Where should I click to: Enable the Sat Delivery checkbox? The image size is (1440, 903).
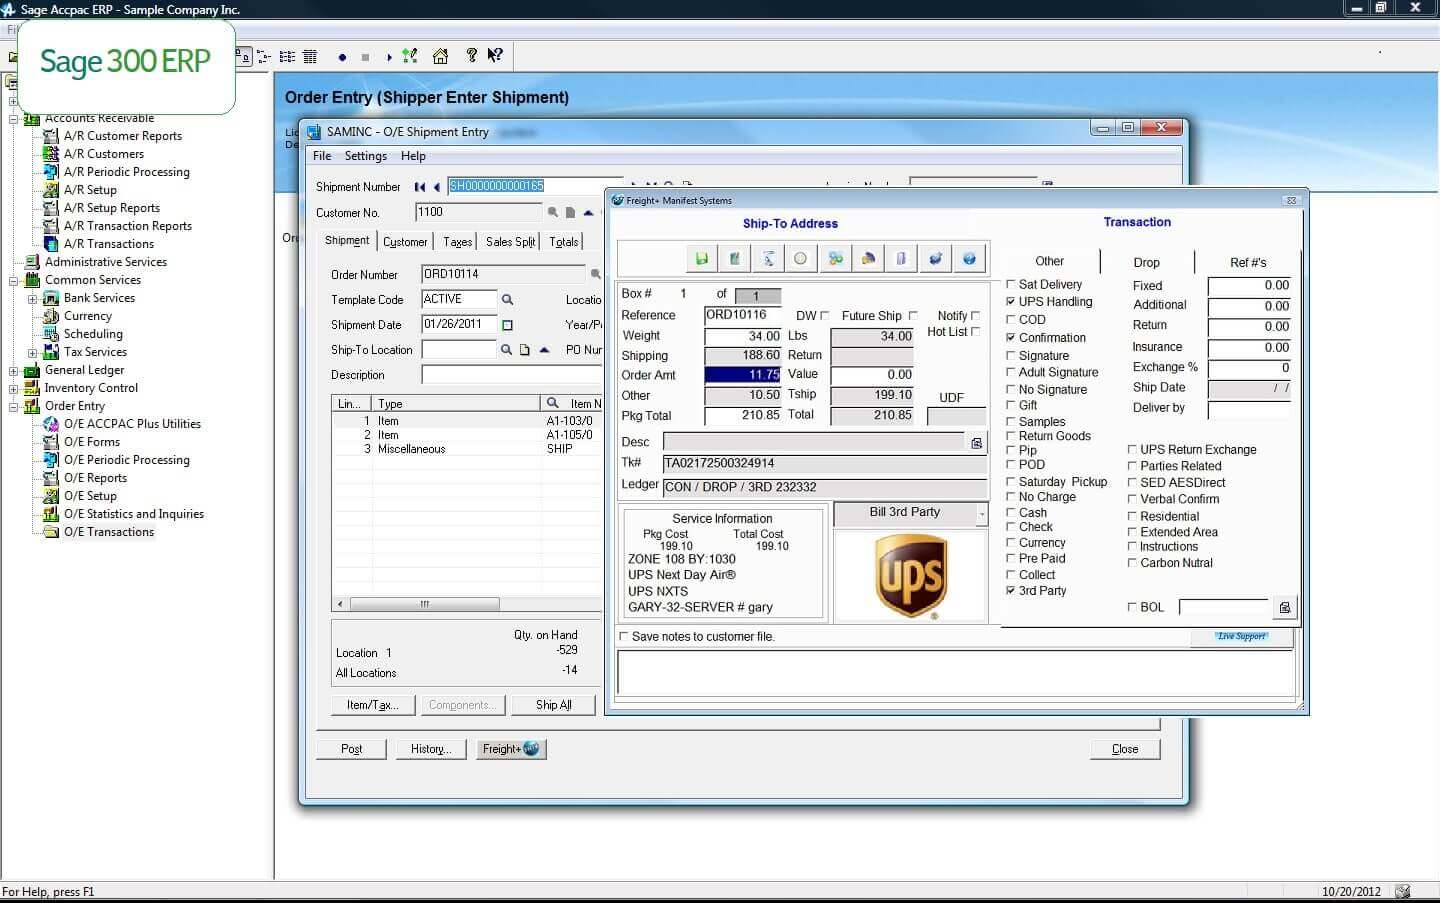(1010, 284)
